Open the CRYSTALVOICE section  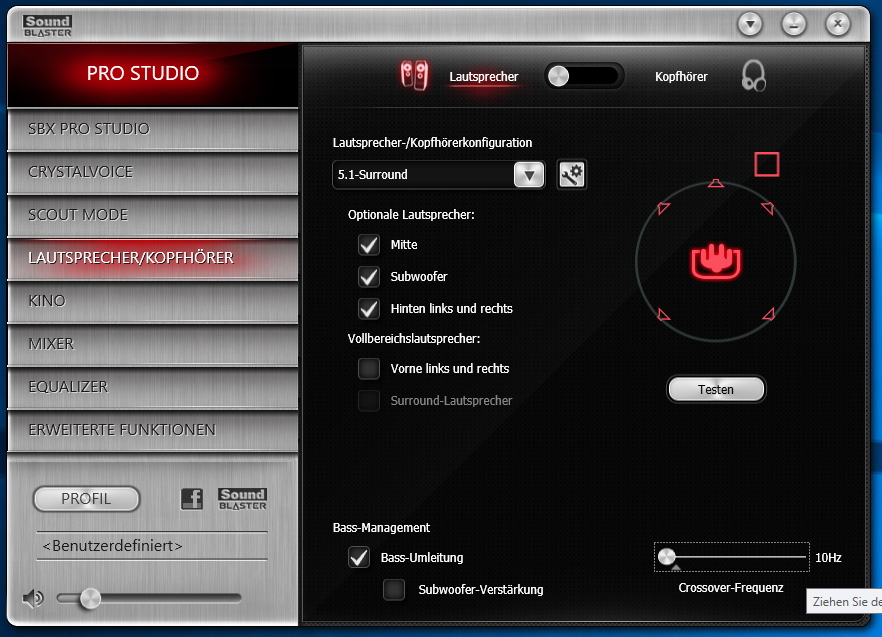[x=152, y=172]
